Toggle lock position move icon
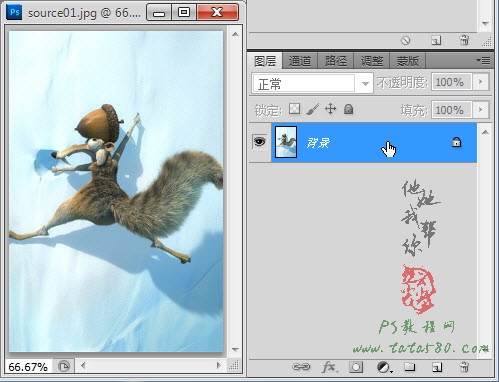The height and width of the screenshot is (382, 499). point(330,109)
